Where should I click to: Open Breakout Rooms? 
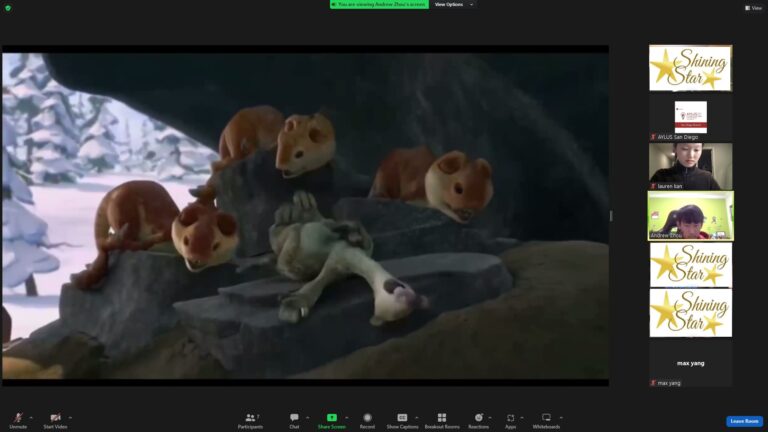click(442, 420)
